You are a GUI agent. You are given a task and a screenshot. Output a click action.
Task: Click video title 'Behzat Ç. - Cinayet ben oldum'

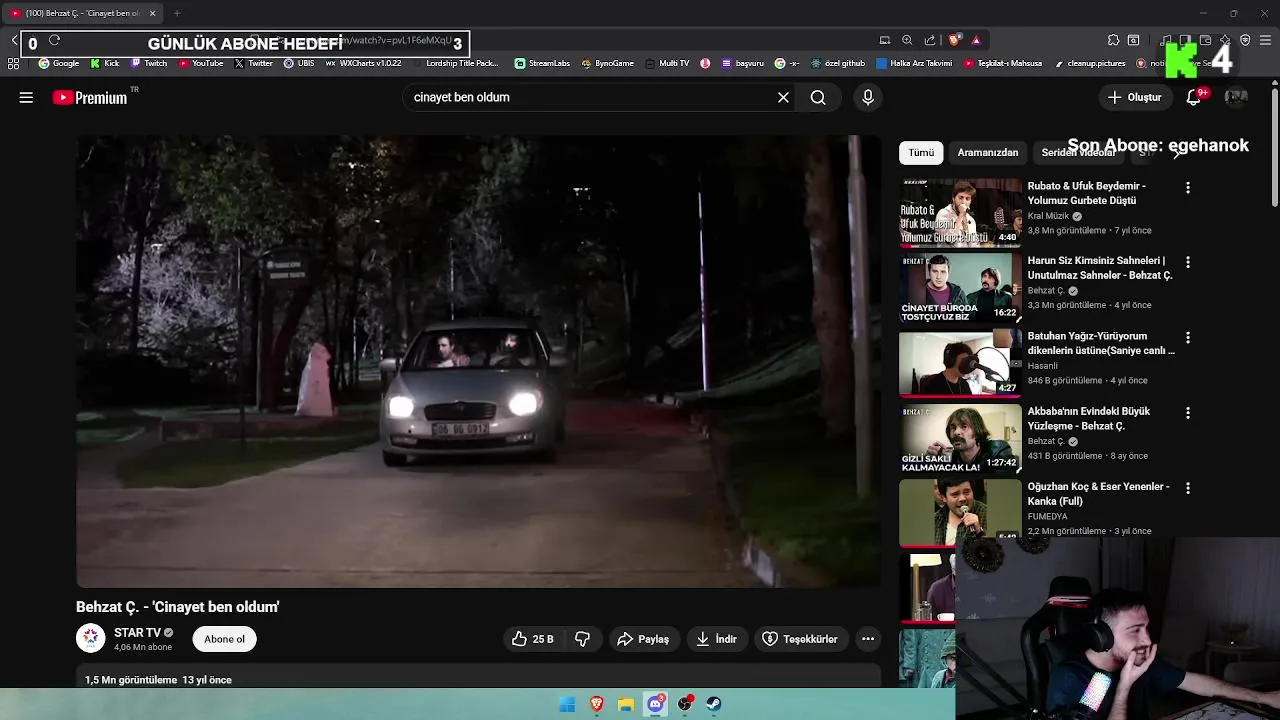178,607
